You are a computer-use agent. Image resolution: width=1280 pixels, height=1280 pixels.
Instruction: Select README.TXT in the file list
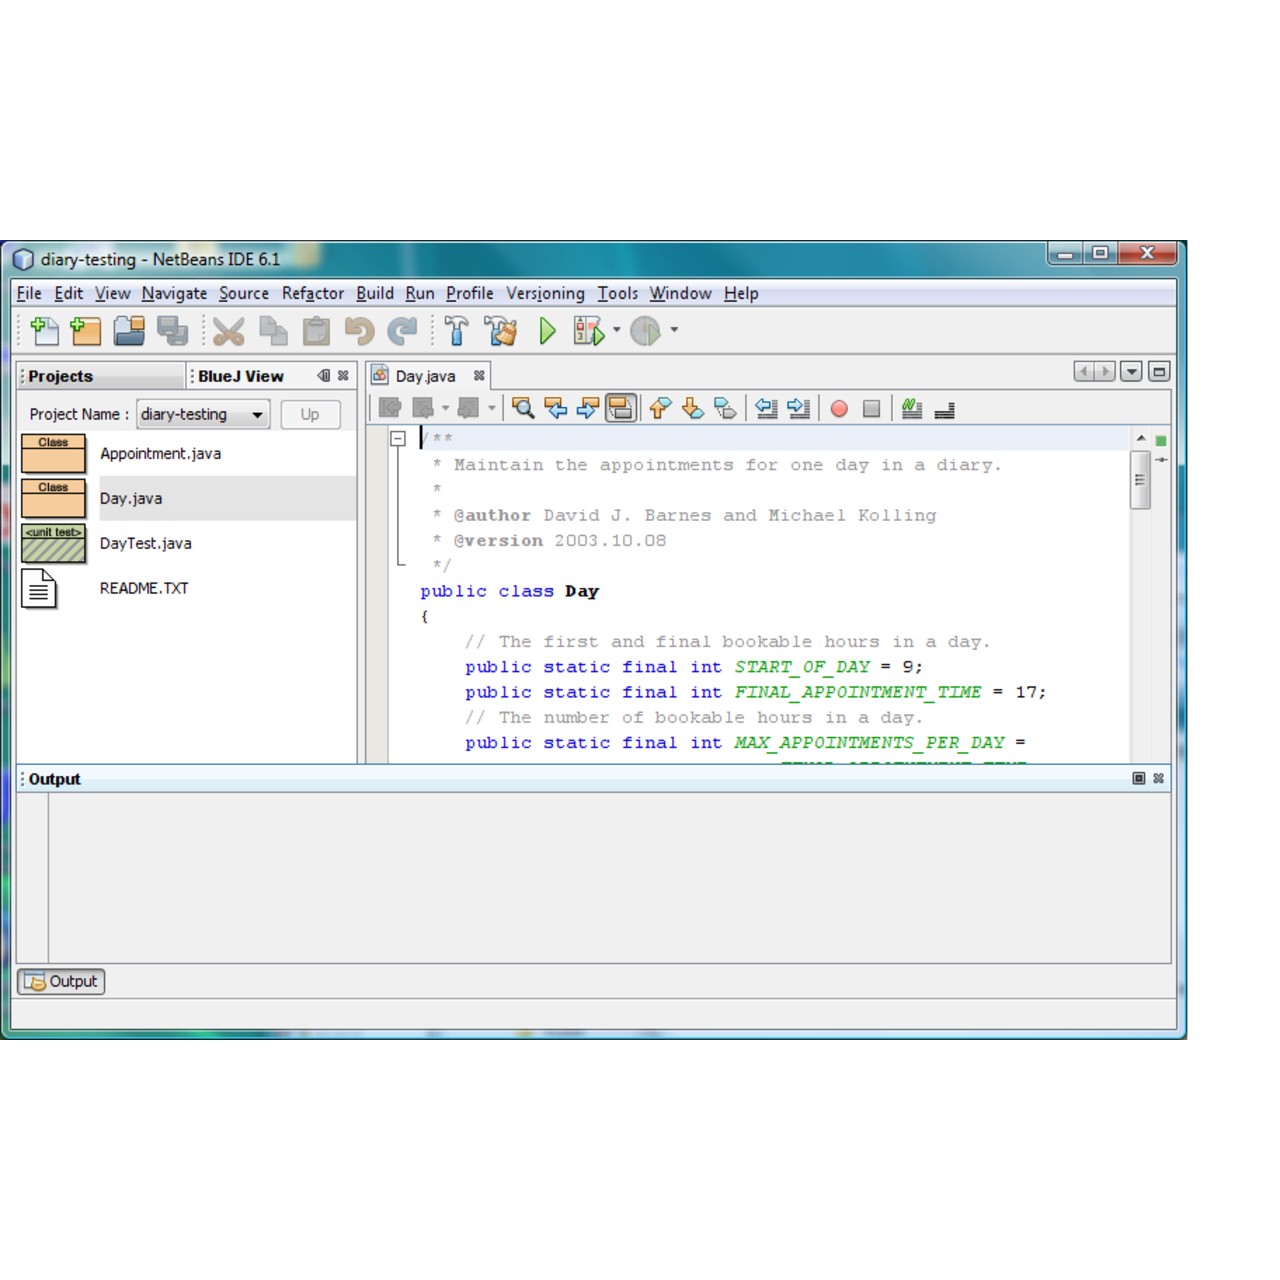pyautogui.click(x=187, y=588)
